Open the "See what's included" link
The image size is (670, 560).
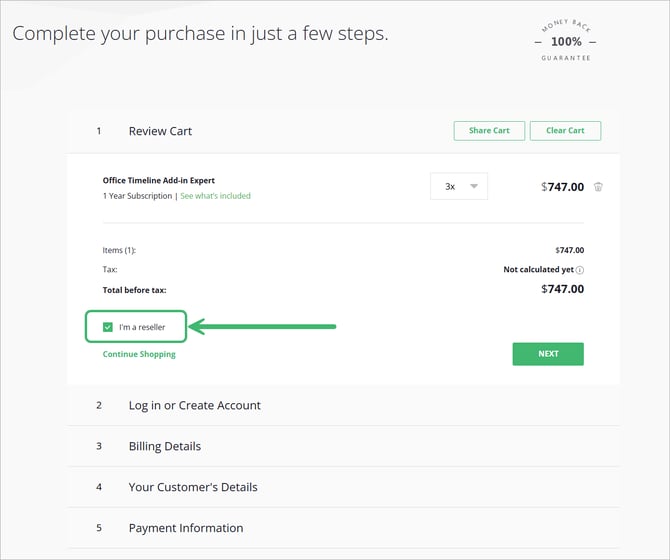(x=215, y=196)
